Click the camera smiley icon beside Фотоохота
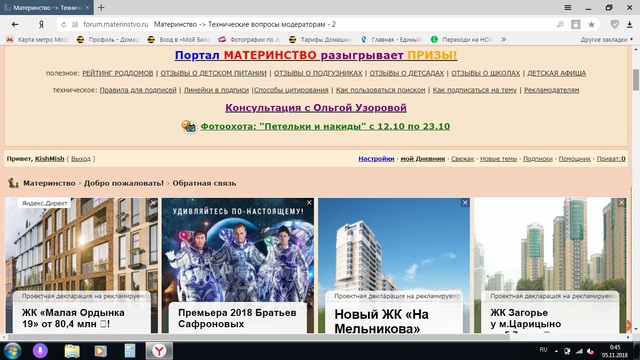 coord(189,127)
